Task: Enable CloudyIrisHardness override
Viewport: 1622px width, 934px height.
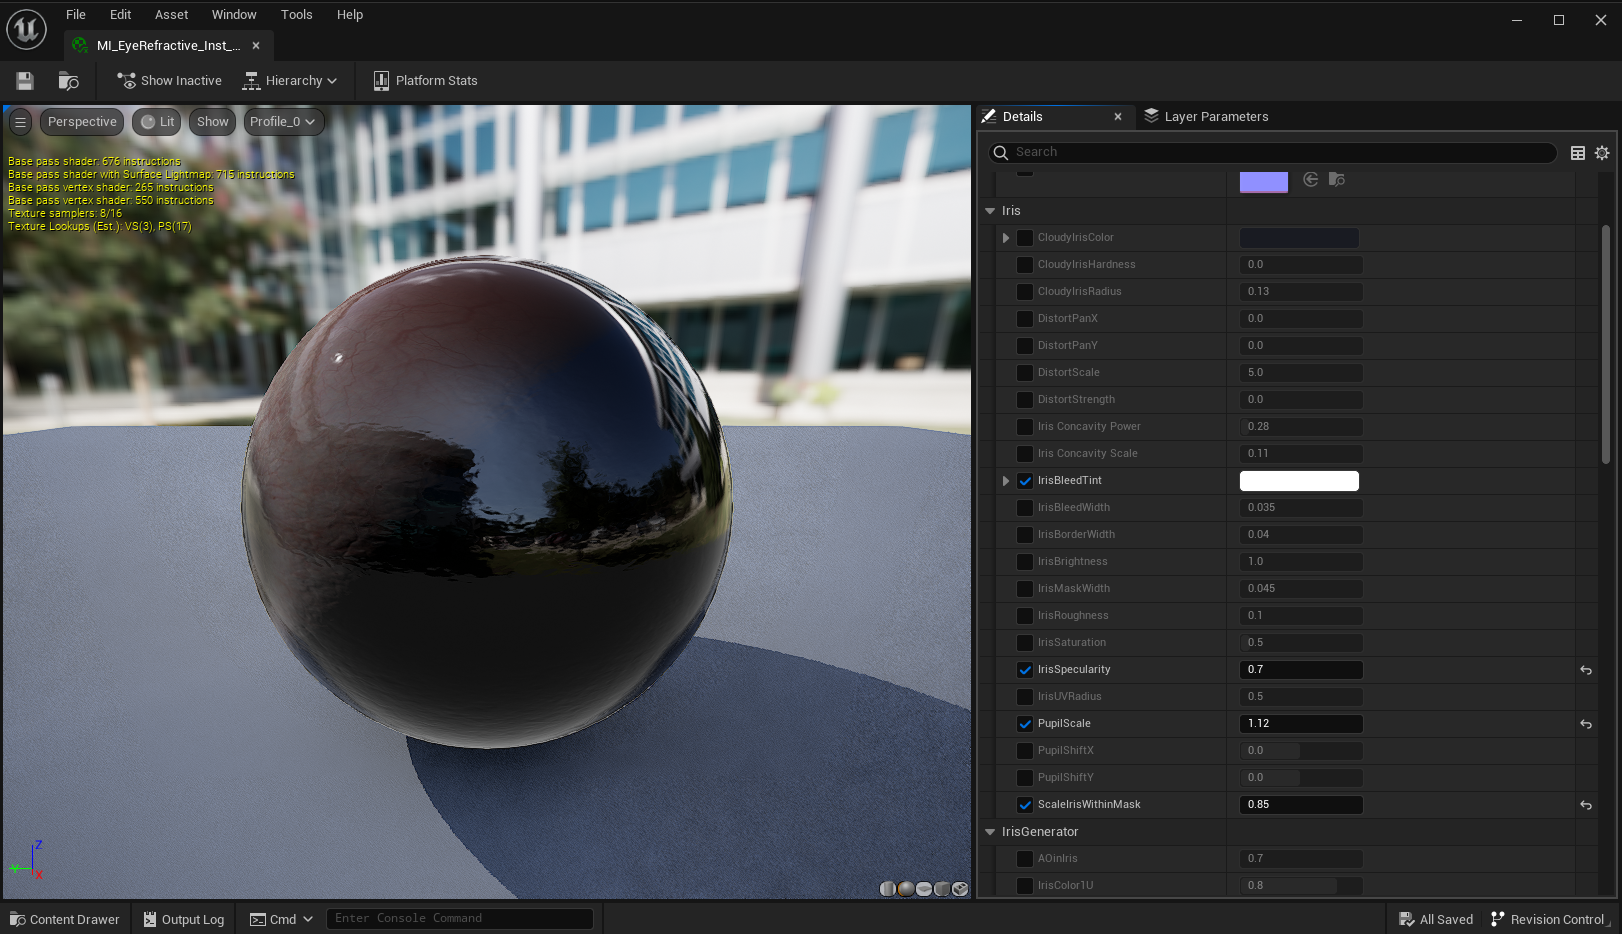Action: [1025, 265]
